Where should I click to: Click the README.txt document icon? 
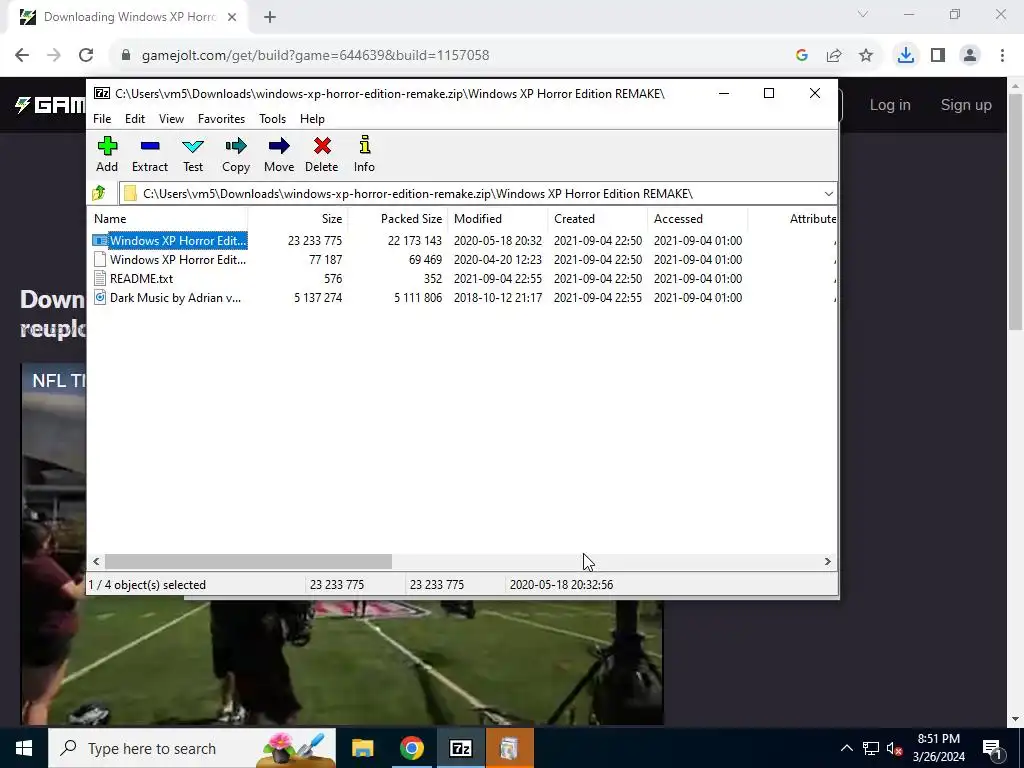(100, 278)
